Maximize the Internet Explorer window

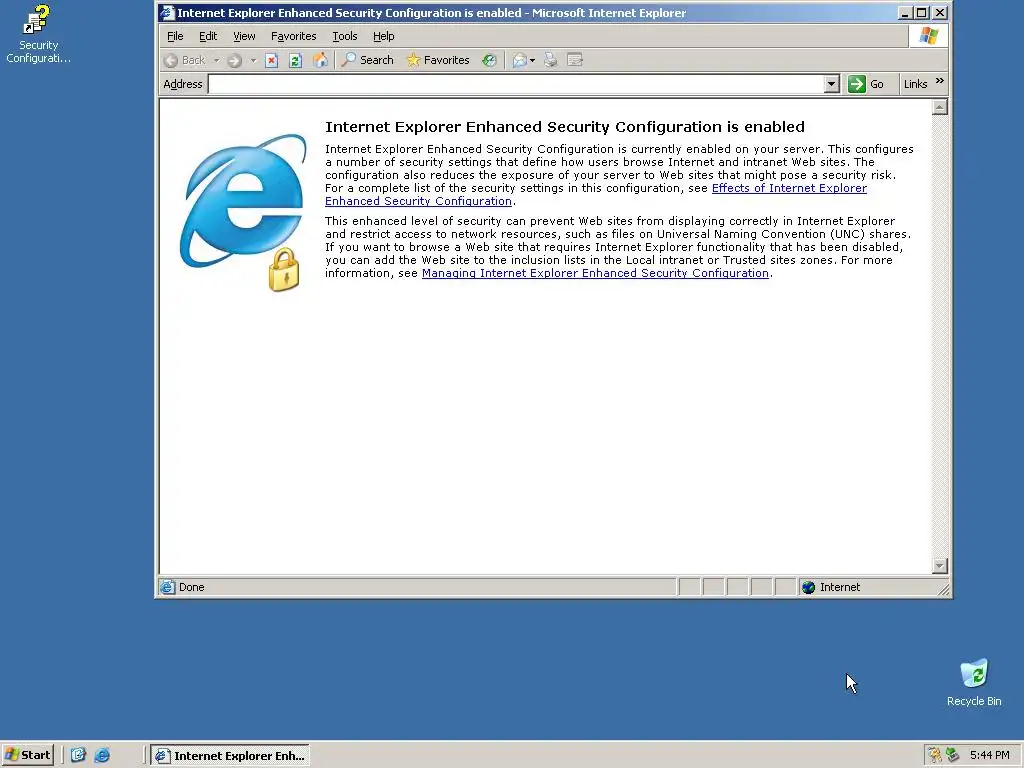click(x=921, y=12)
